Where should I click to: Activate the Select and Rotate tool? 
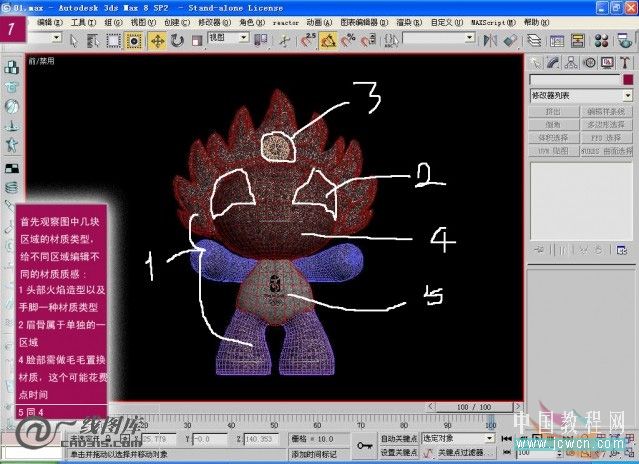click(x=177, y=40)
